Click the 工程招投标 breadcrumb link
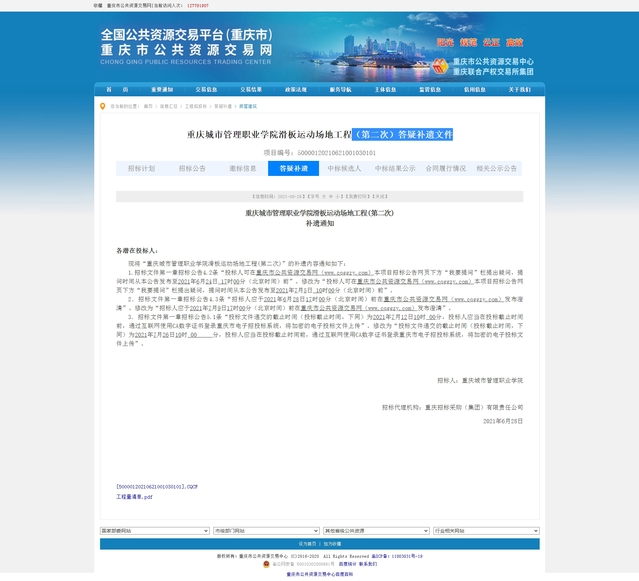639x581 pixels. pos(196,106)
